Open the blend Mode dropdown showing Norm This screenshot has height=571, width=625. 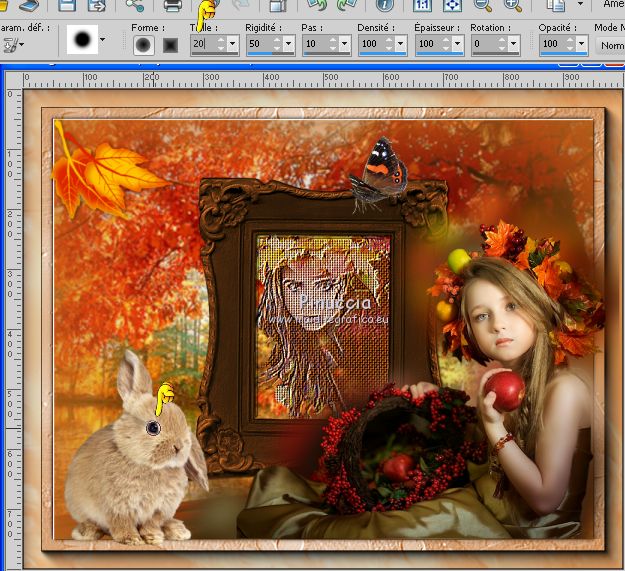[610, 45]
